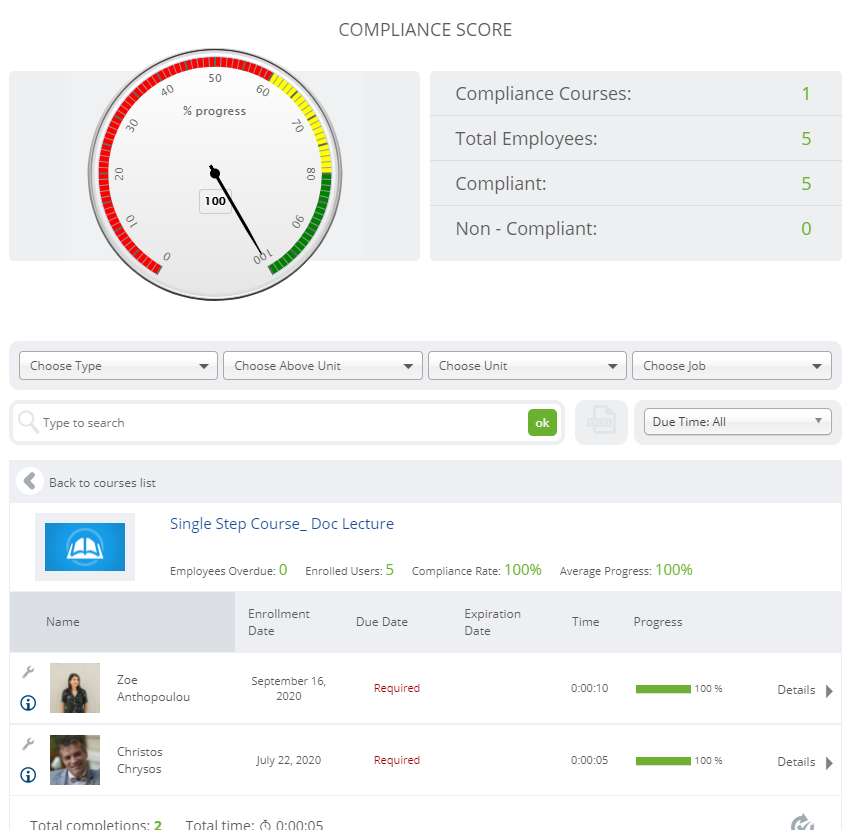Click the Average Progress: 100% statistic
The width and height of the screenshot is (853, 830).
click(x=626, y=570)
